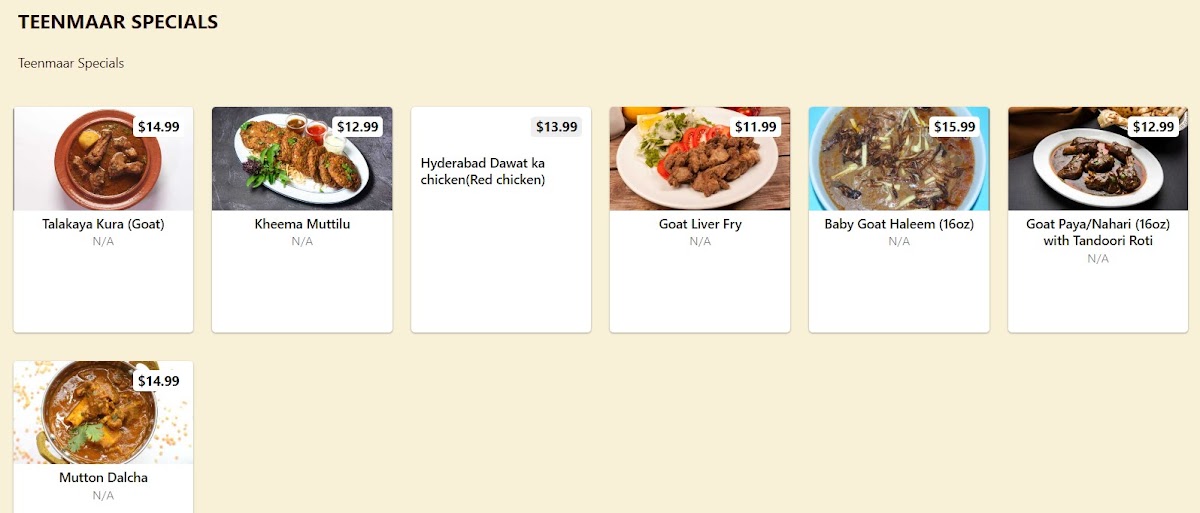The height and width of the screenshot is (513, 1200).
Task: Click the Talakaya Kura $14.99 price tag
Action: [x=158, y=127]
